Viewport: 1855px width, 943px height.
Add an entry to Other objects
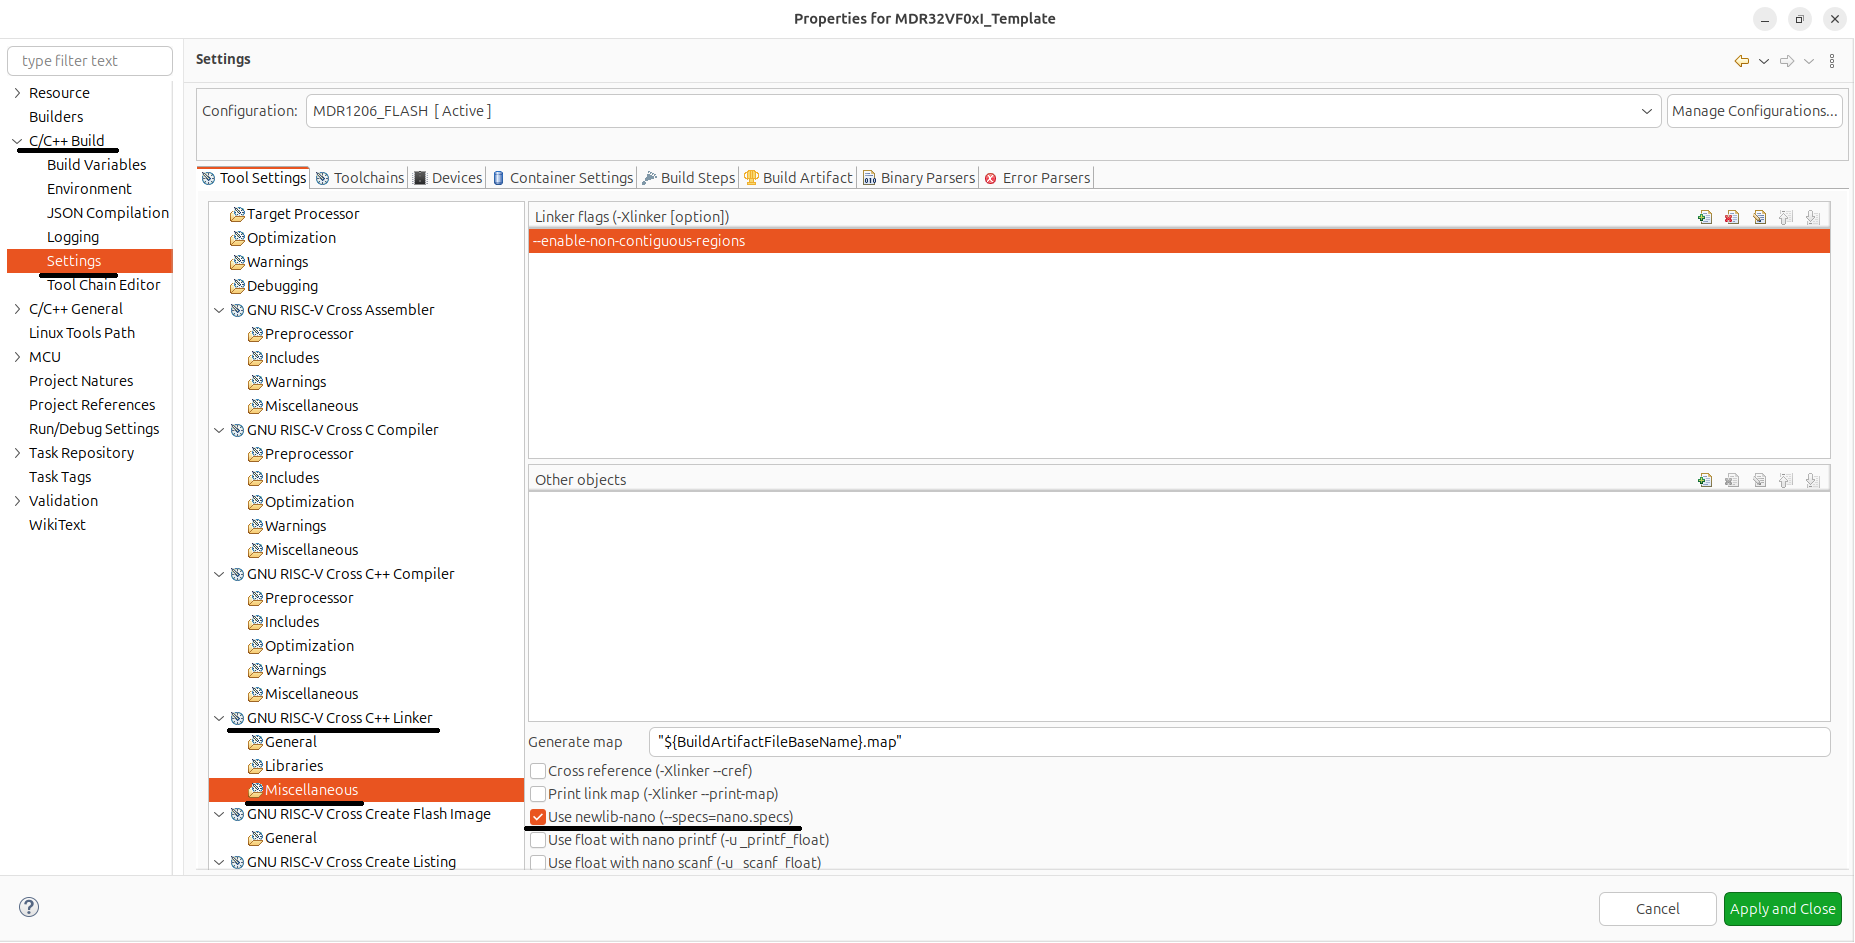pyautogui.click(x=1705, y=480)
